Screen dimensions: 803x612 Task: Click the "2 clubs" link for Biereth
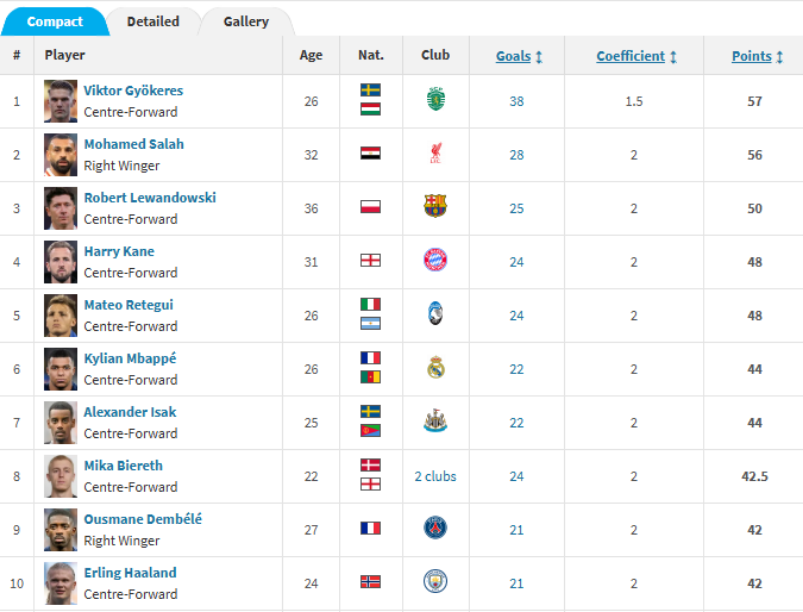tap(435, 476)
